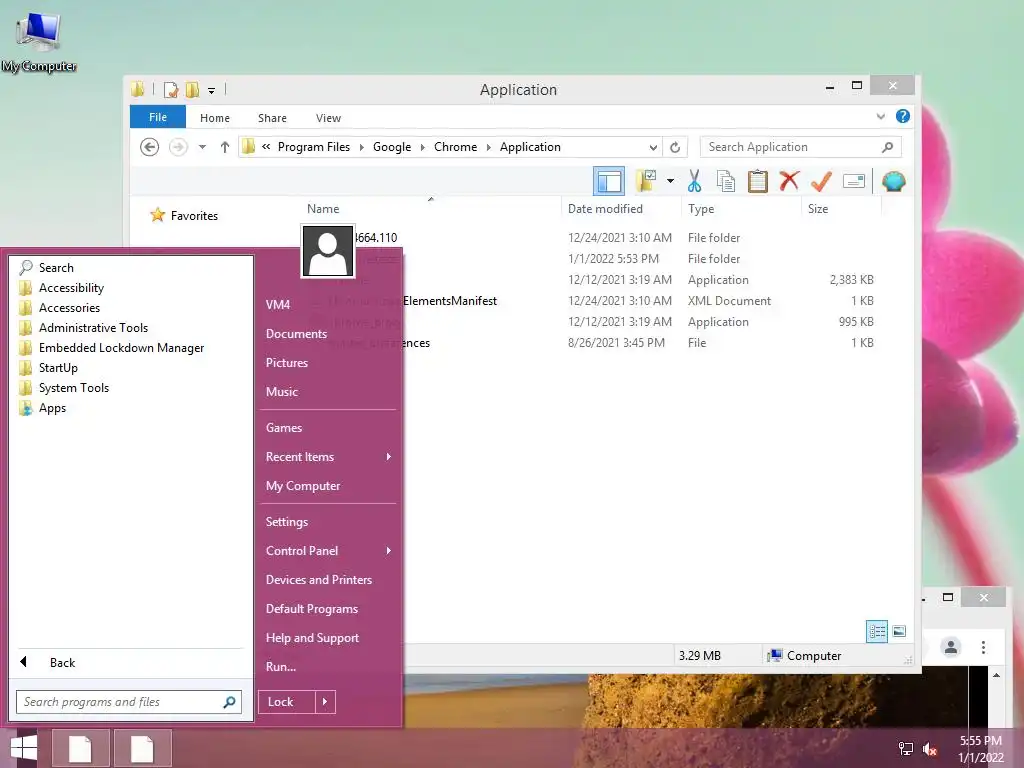
Task: Click the Forward navigation arrow in Explorer
Action: 178,147
